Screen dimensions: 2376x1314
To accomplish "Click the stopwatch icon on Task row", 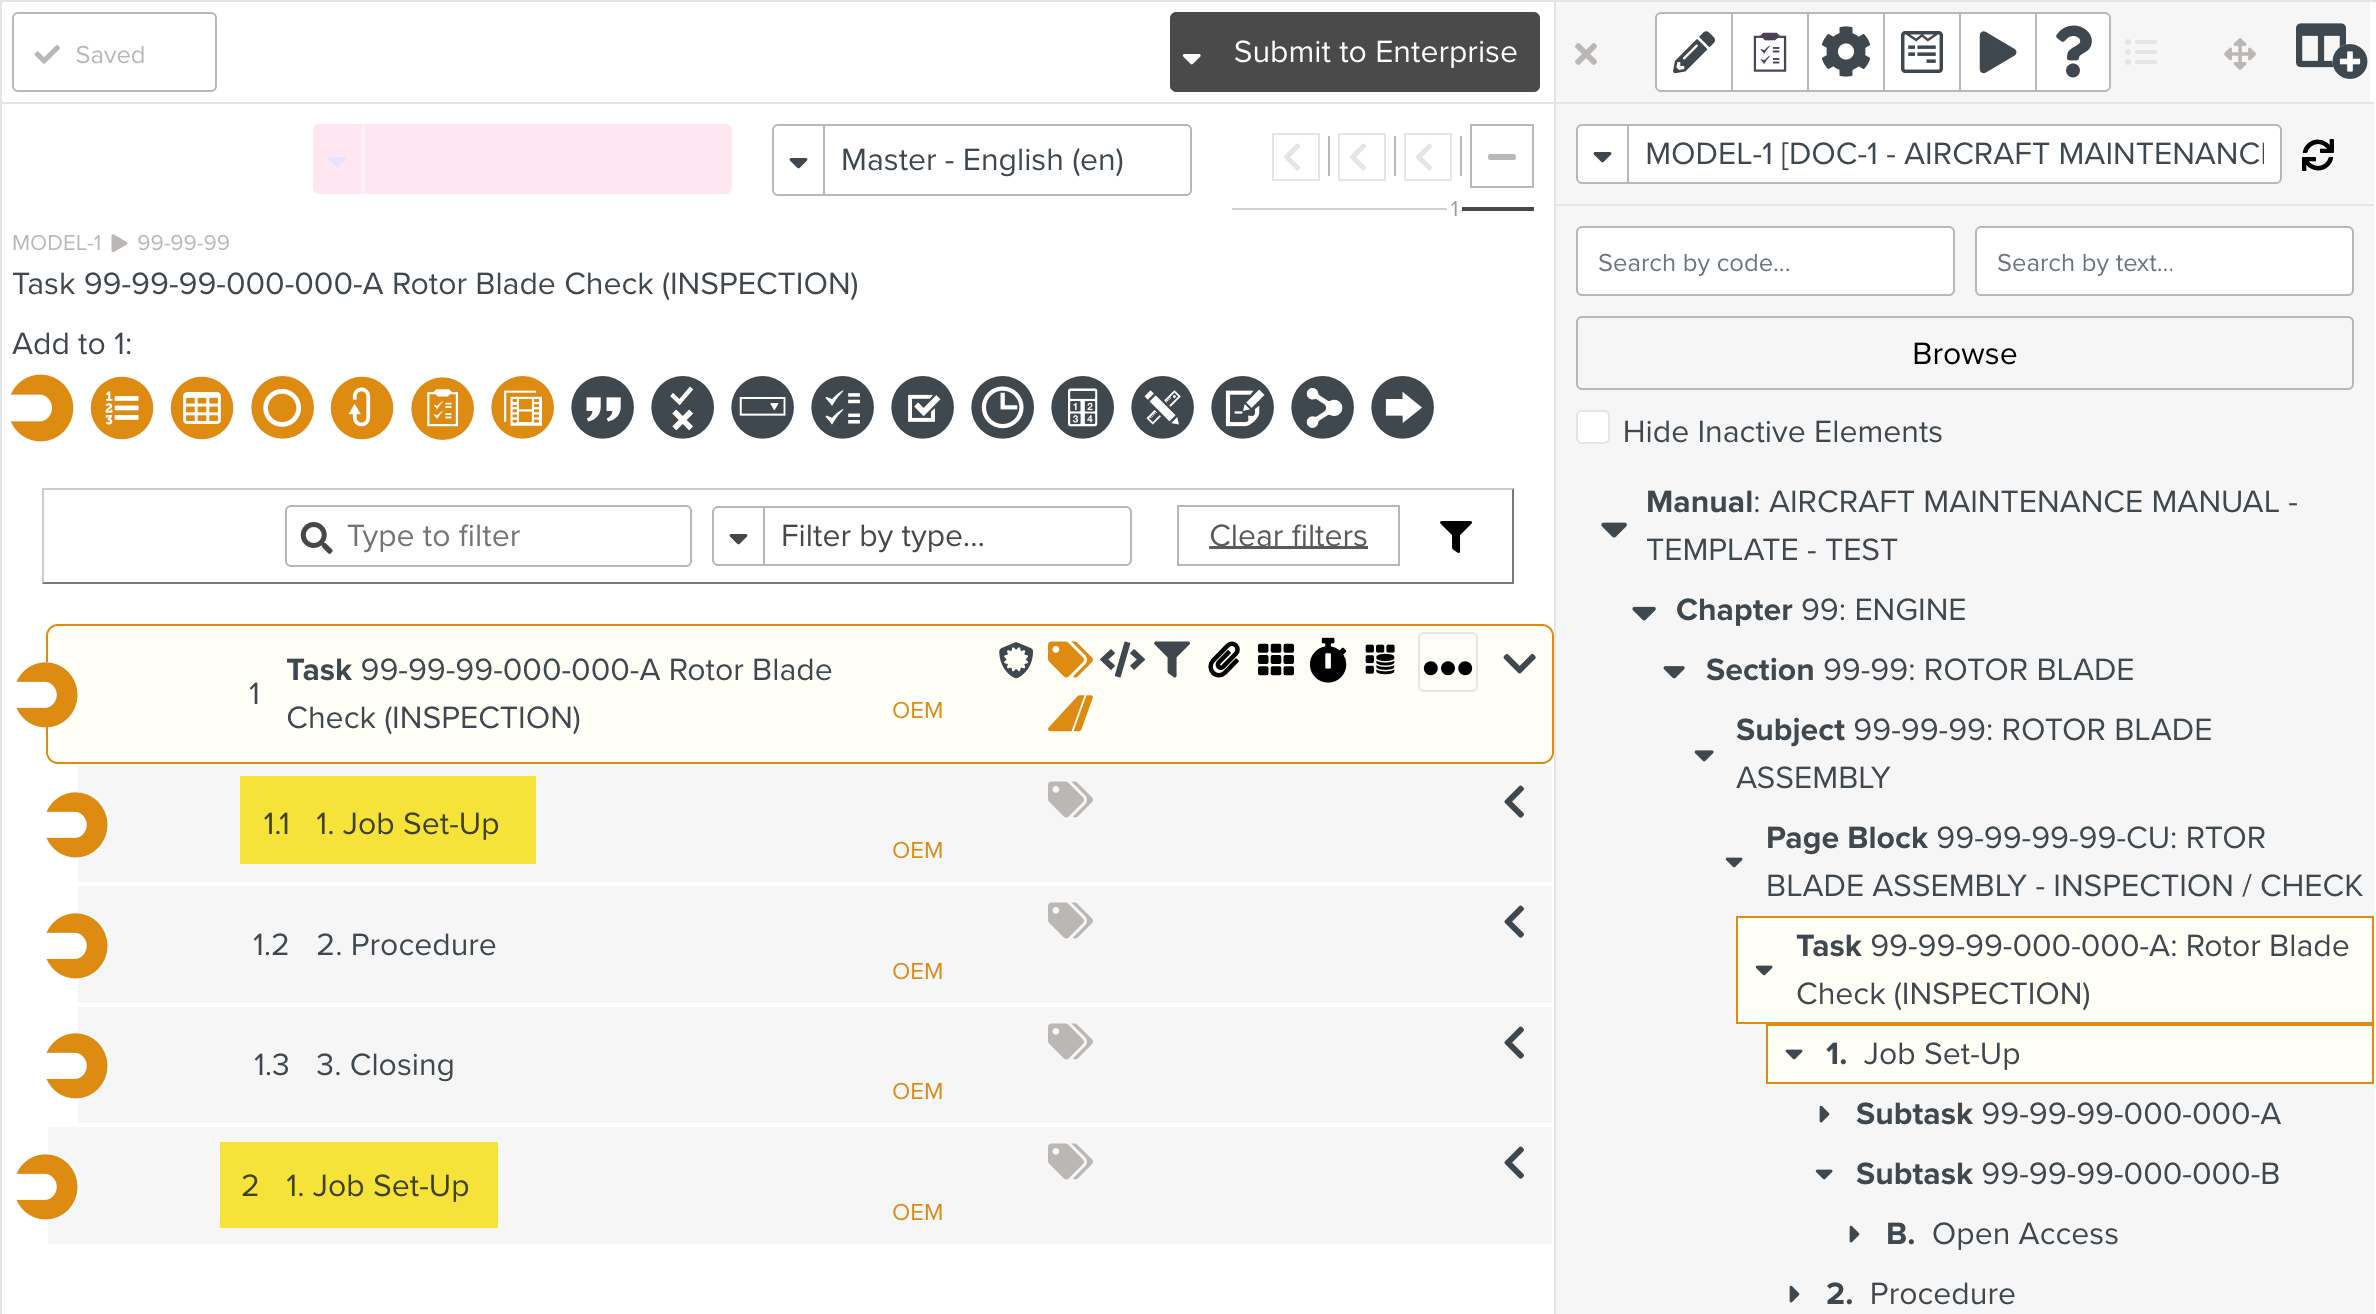I will click(1328, 661).
